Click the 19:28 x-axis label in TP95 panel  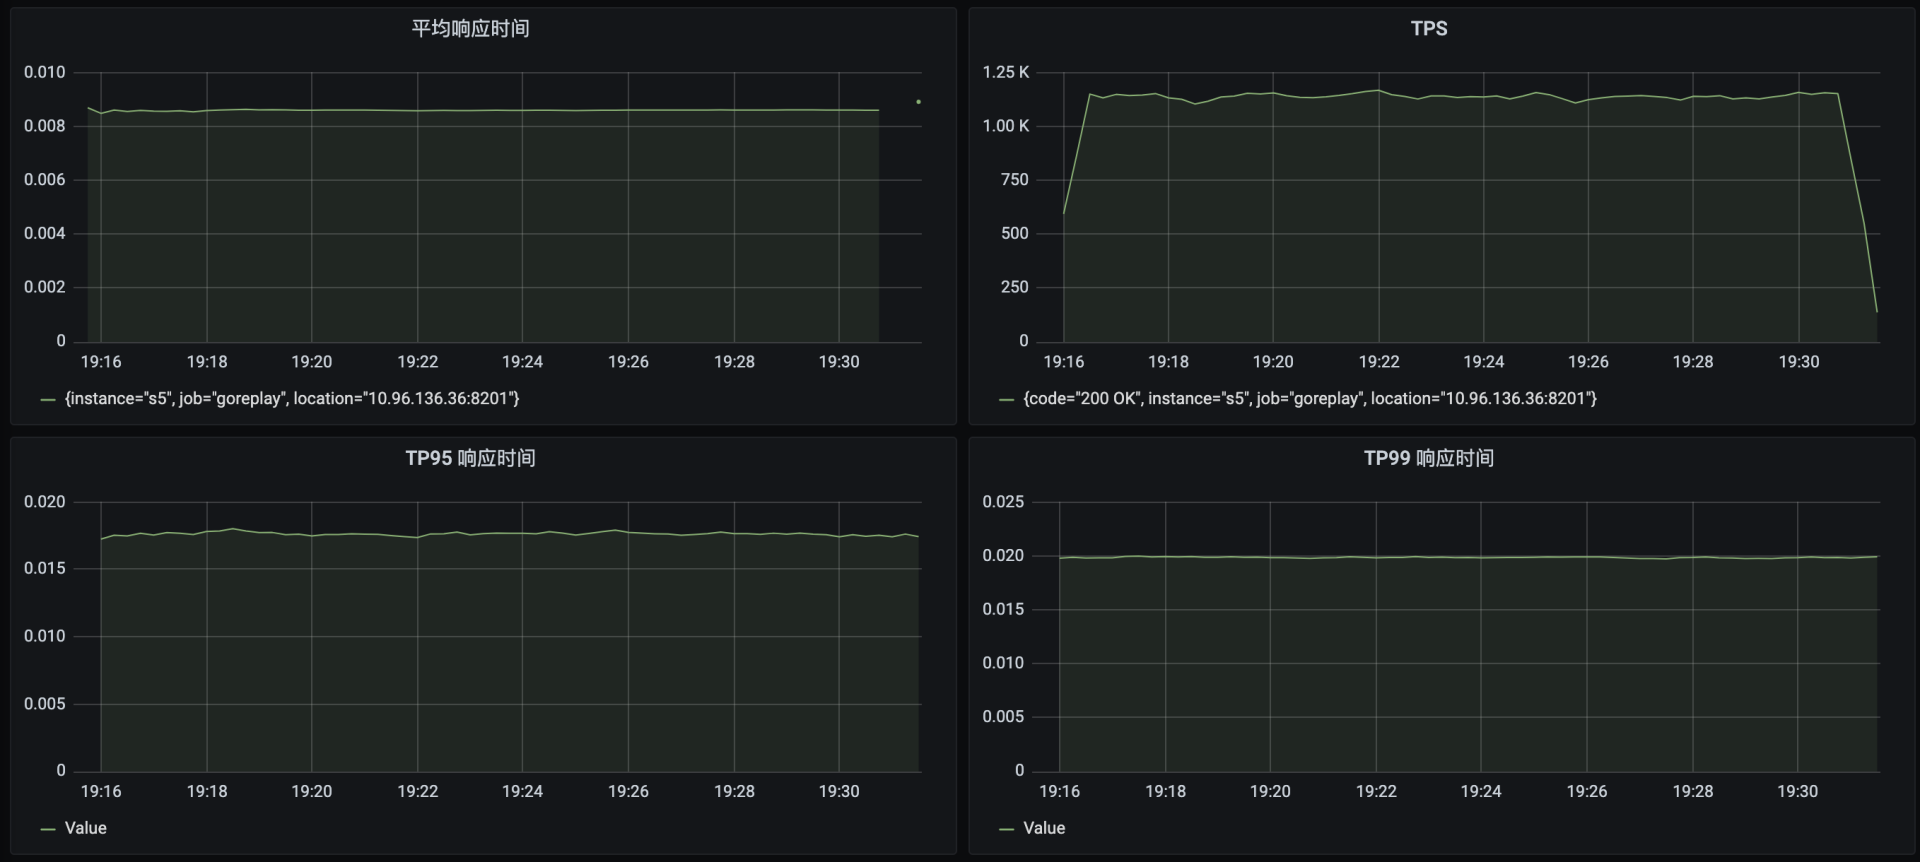point(734,792)
